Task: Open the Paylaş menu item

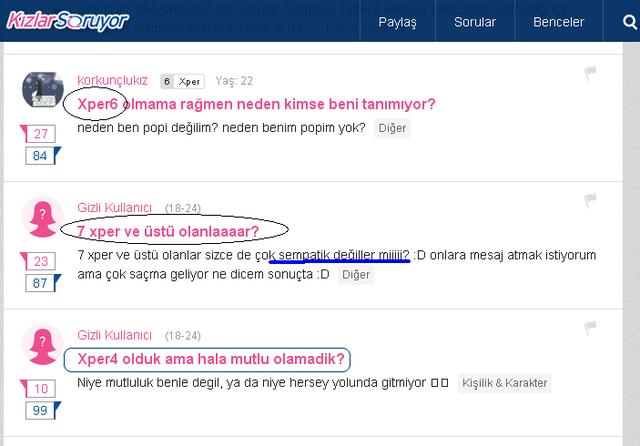Action: [397, 22]
